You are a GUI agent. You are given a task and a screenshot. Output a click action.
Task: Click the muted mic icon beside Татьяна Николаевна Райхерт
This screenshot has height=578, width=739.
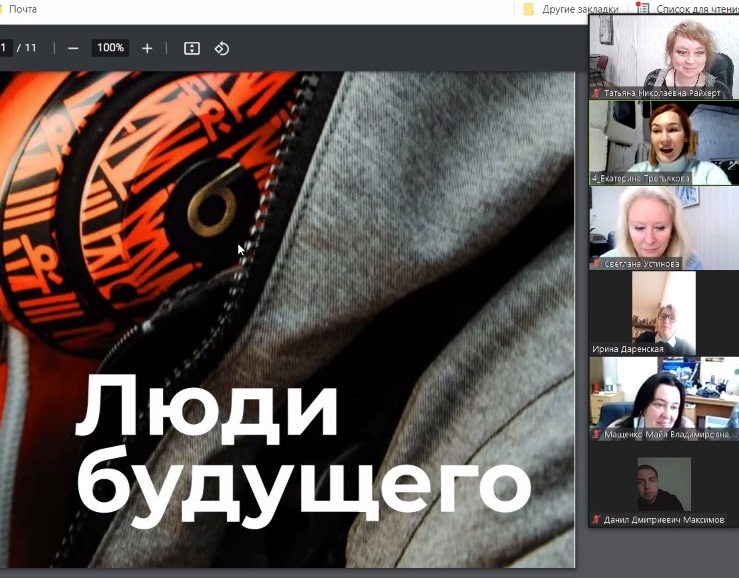[597, 91]
